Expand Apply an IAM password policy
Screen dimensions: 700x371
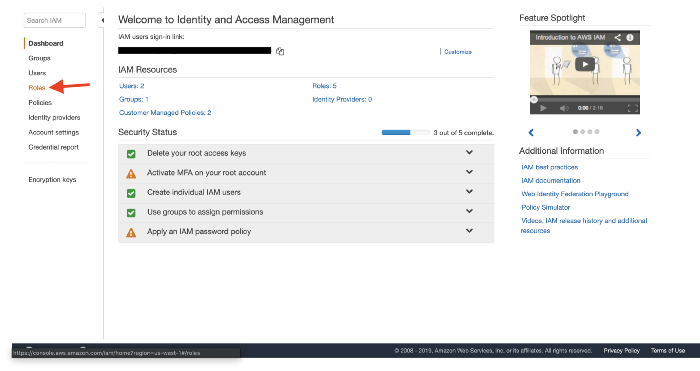469,231
